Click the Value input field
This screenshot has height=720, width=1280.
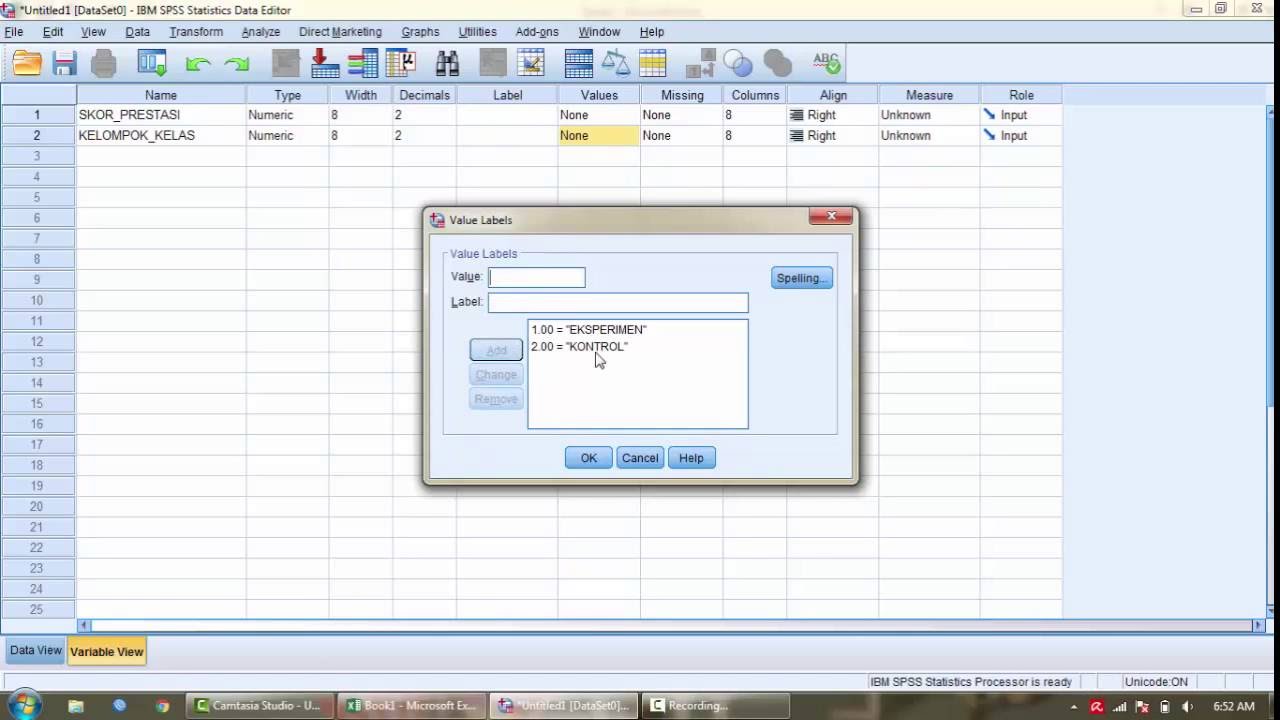[x=537, y=277]
